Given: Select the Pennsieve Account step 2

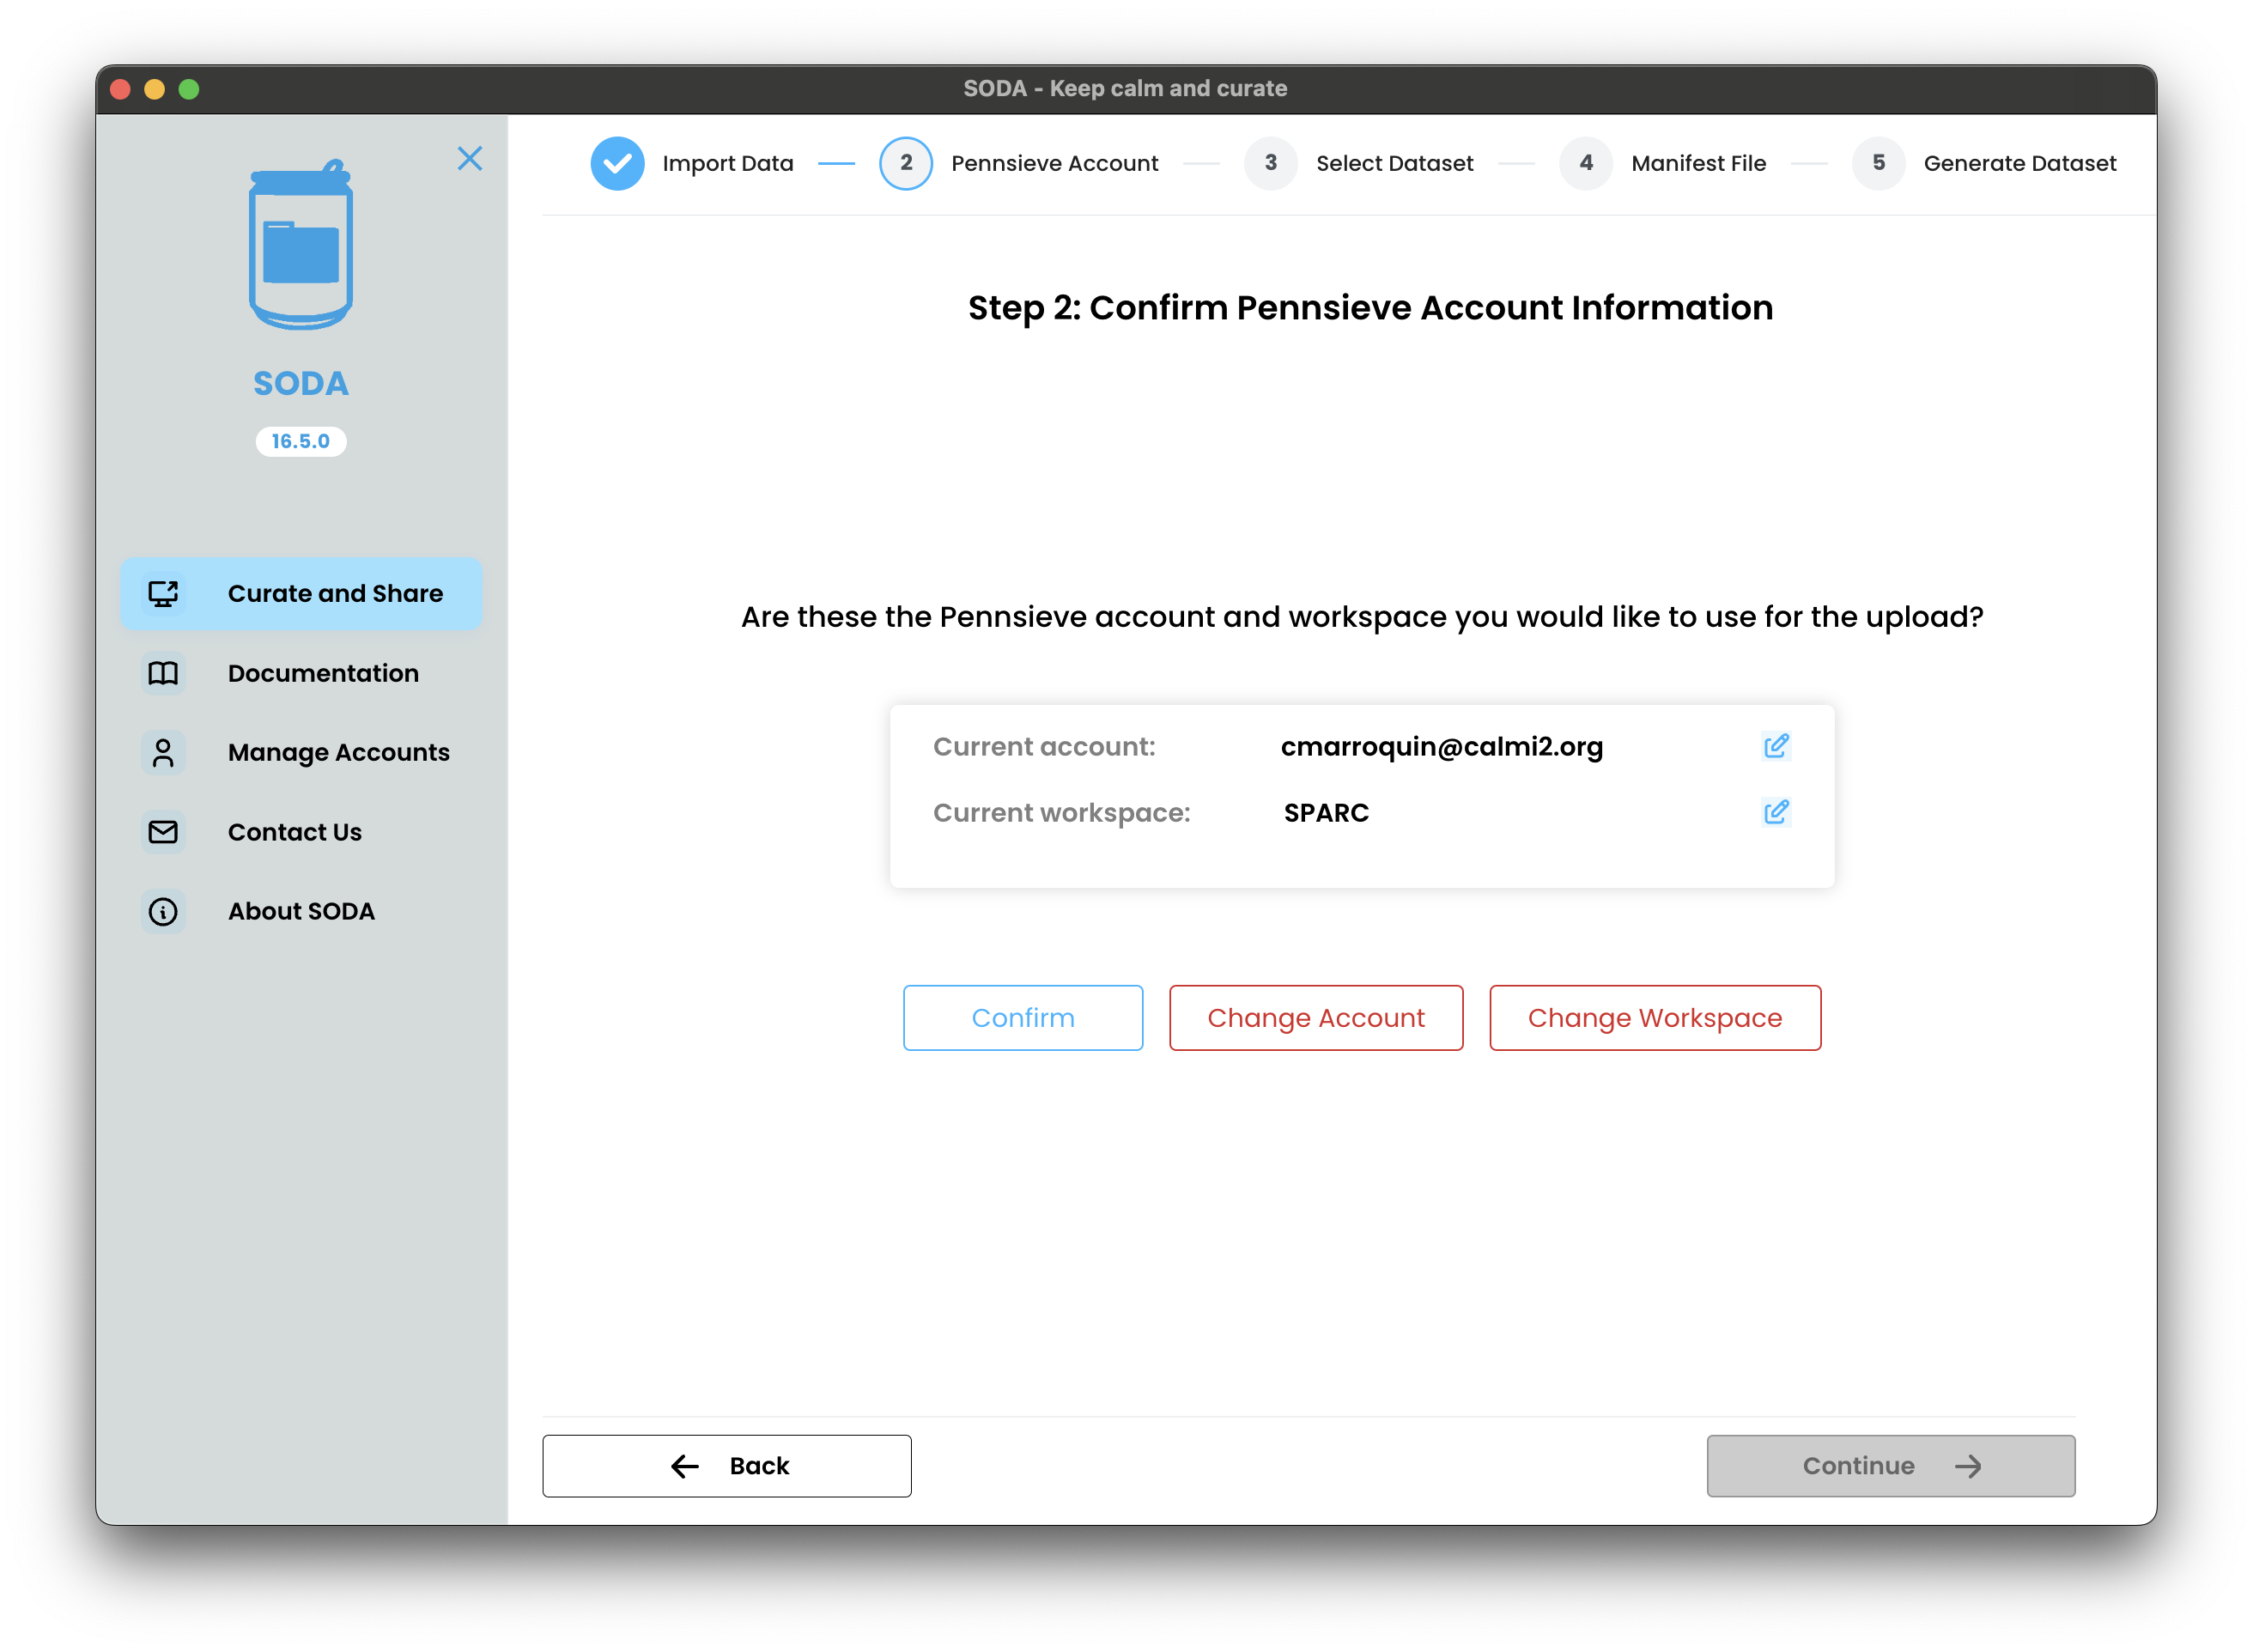Looking at the screenshot, I should pos(906,163).
